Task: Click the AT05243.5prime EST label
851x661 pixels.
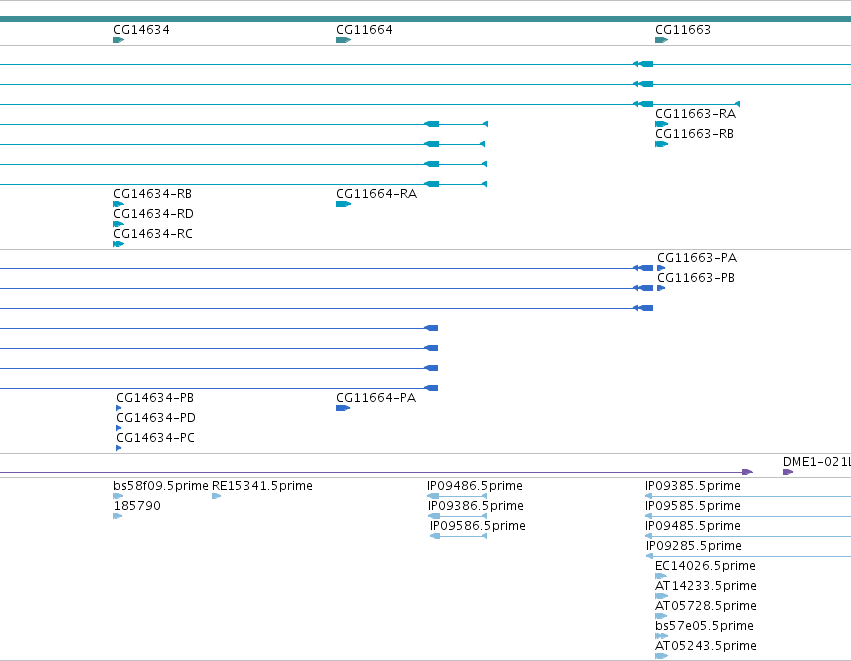Action: (x=706, y=646)
